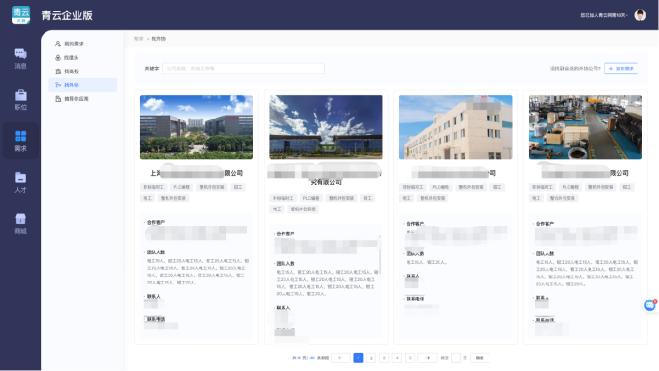The height and width of the screenshot is (371, 659).
Task: Go to page 3 in pagination
Action: click(x=384, y=358)
